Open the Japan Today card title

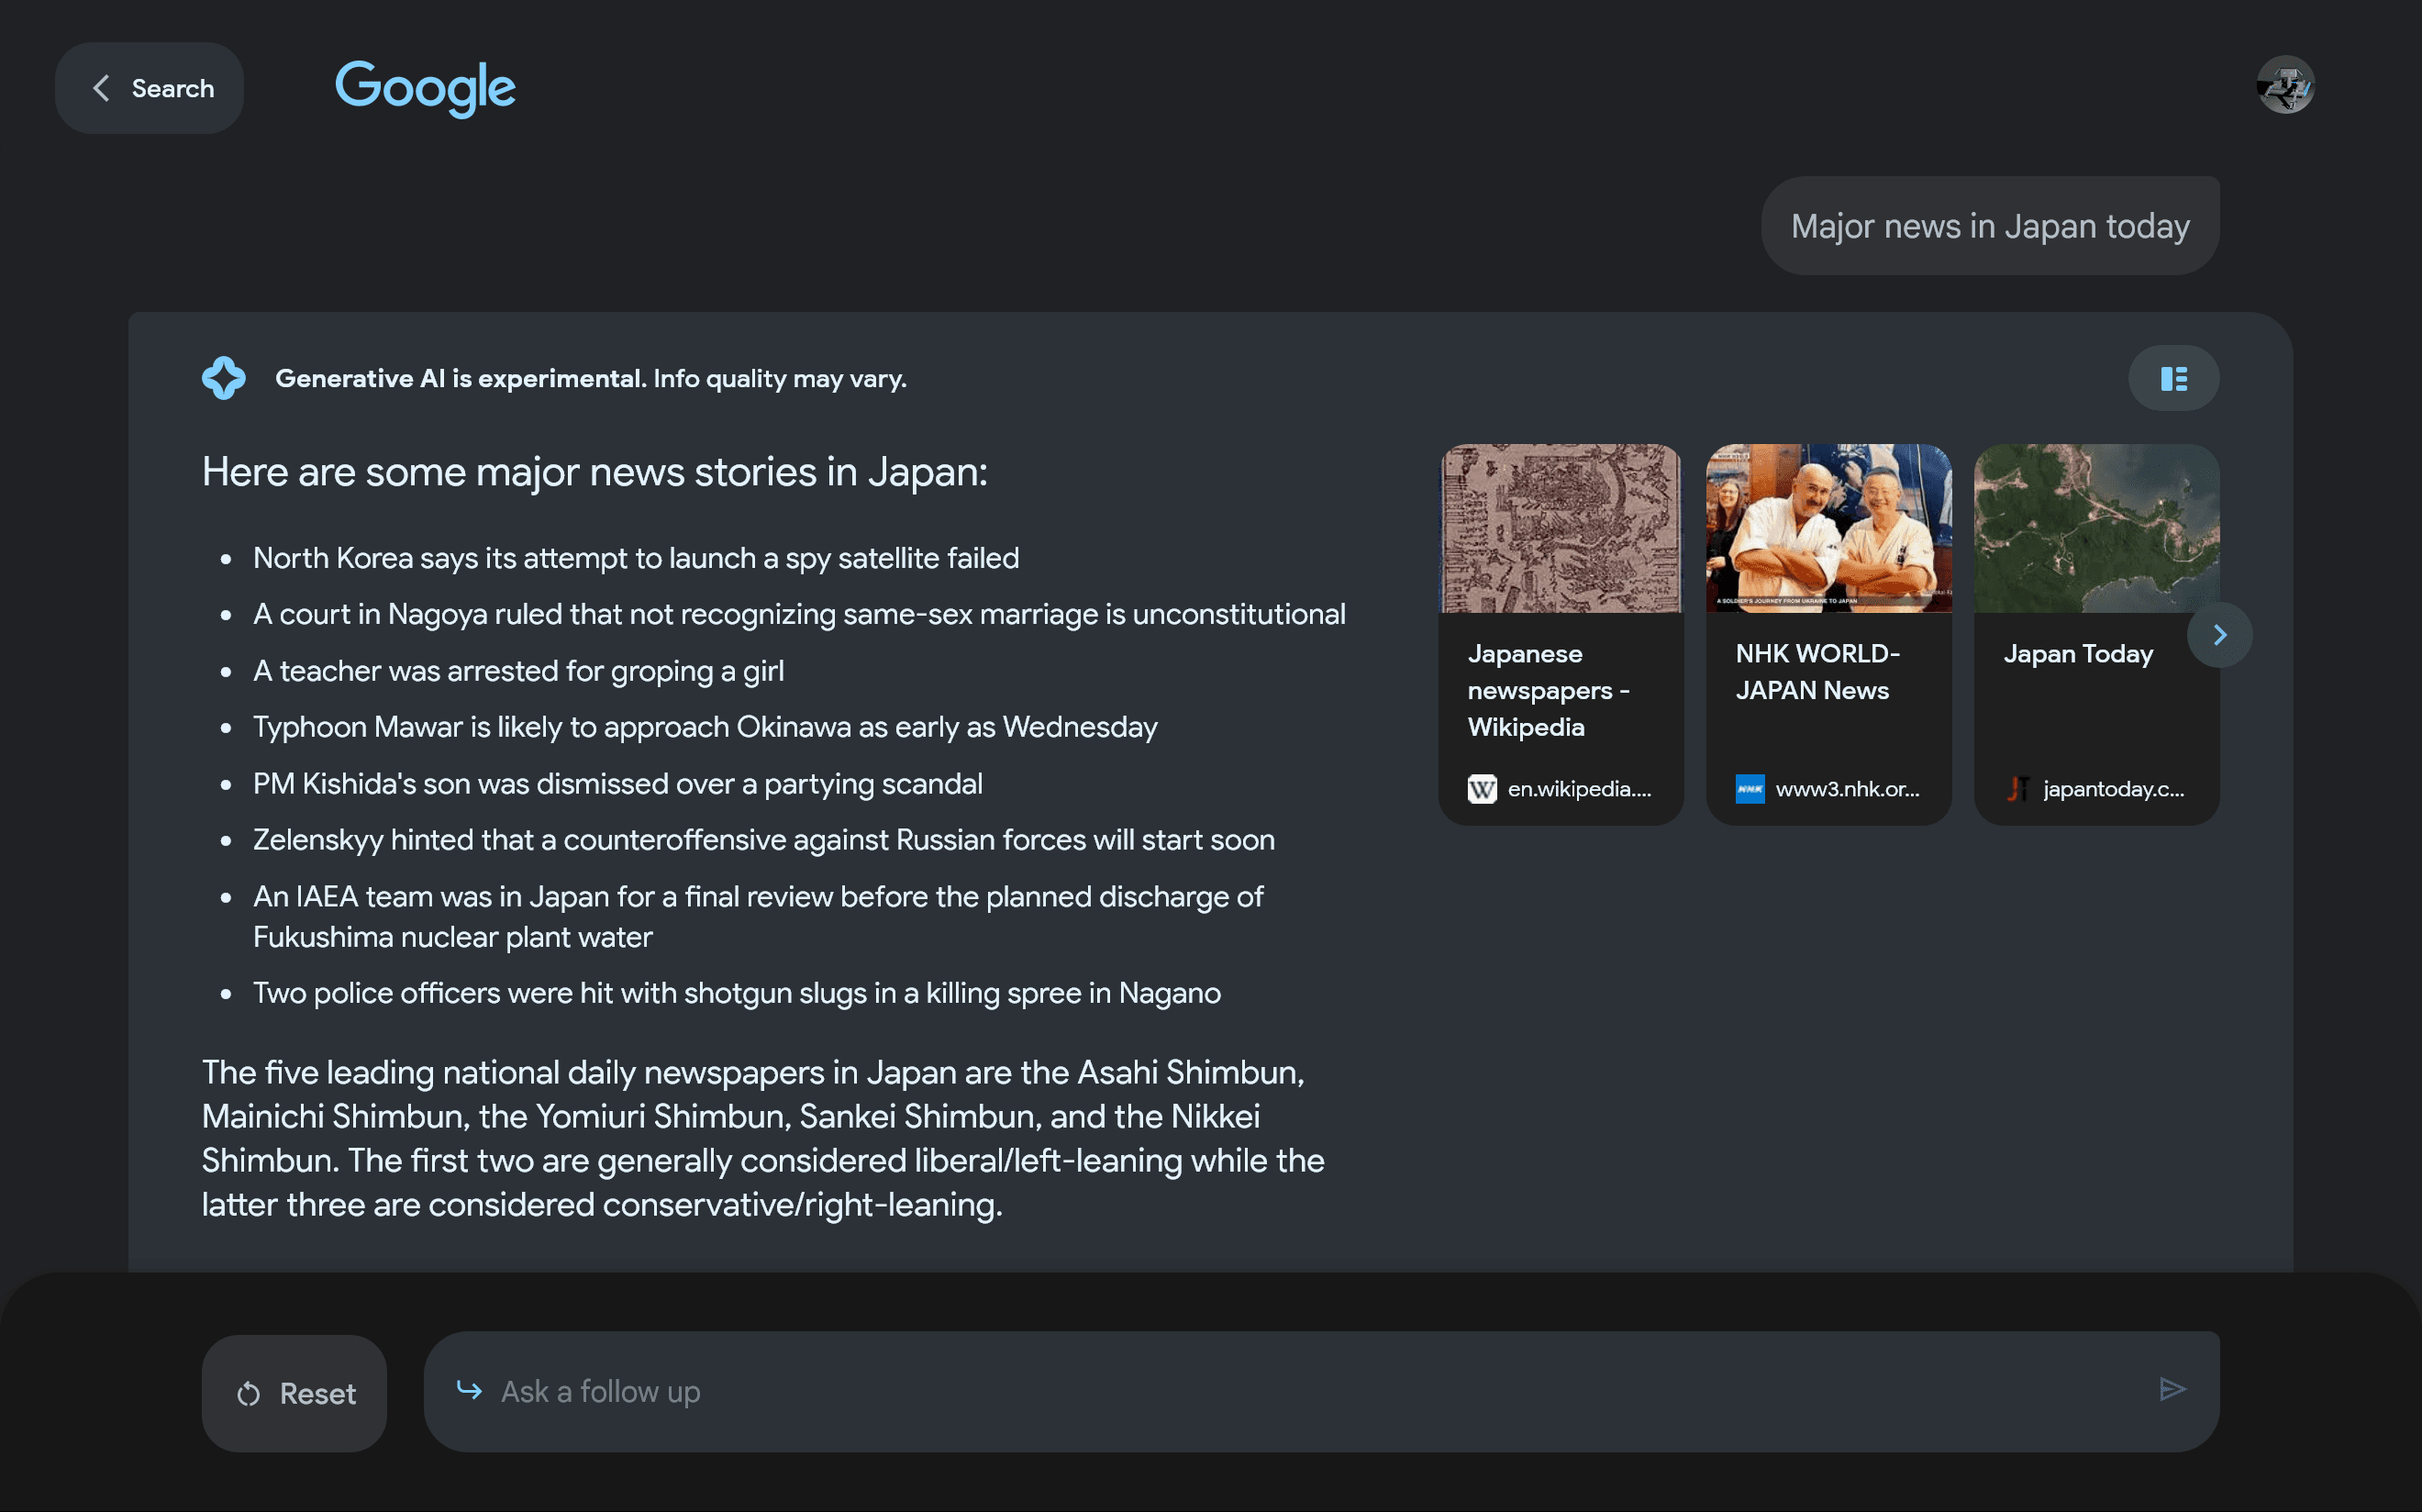2077,654
